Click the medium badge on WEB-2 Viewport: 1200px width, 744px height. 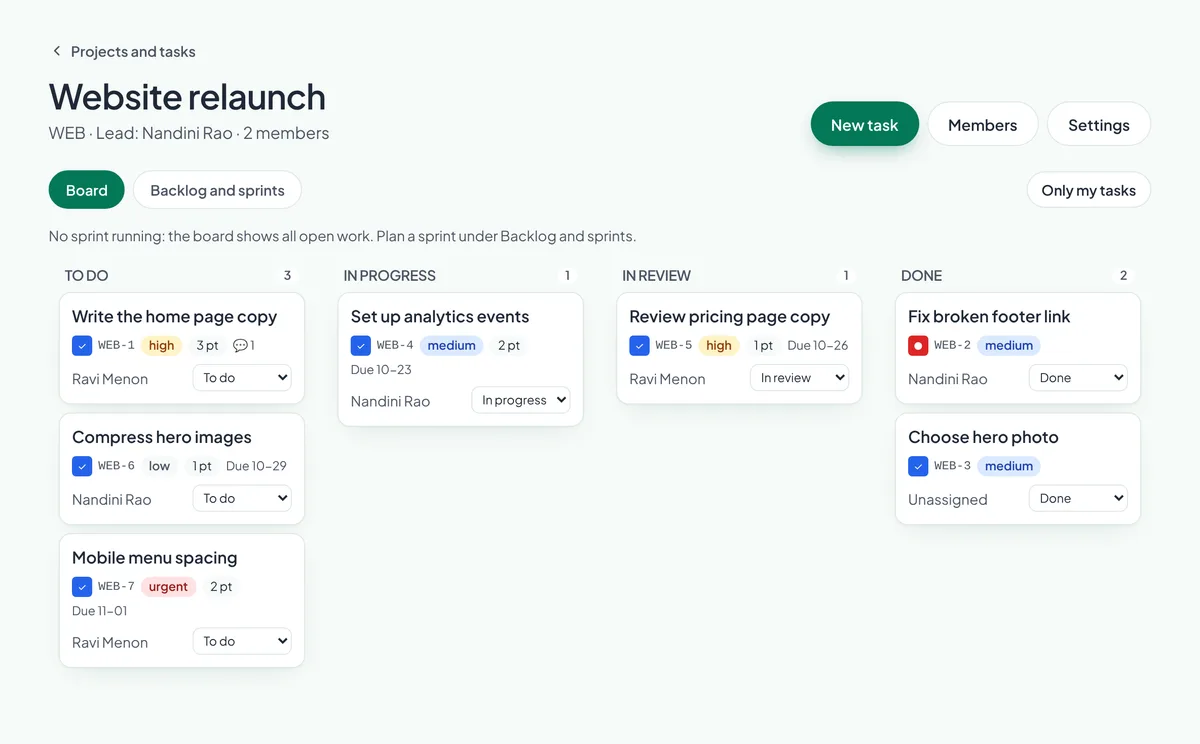(1009, 345)
